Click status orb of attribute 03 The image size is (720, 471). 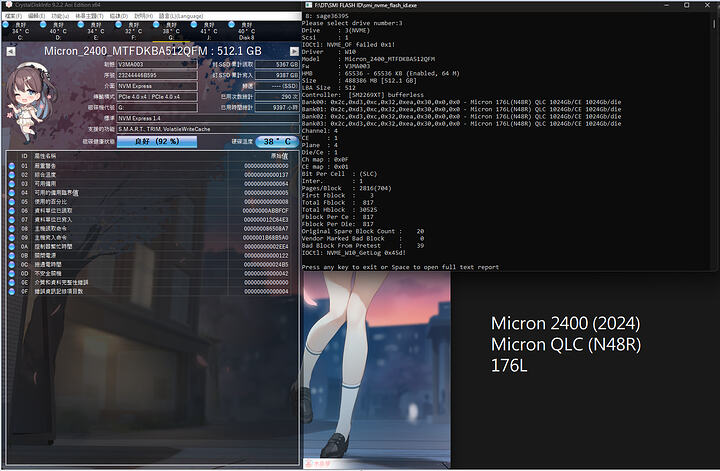[12, 184]
